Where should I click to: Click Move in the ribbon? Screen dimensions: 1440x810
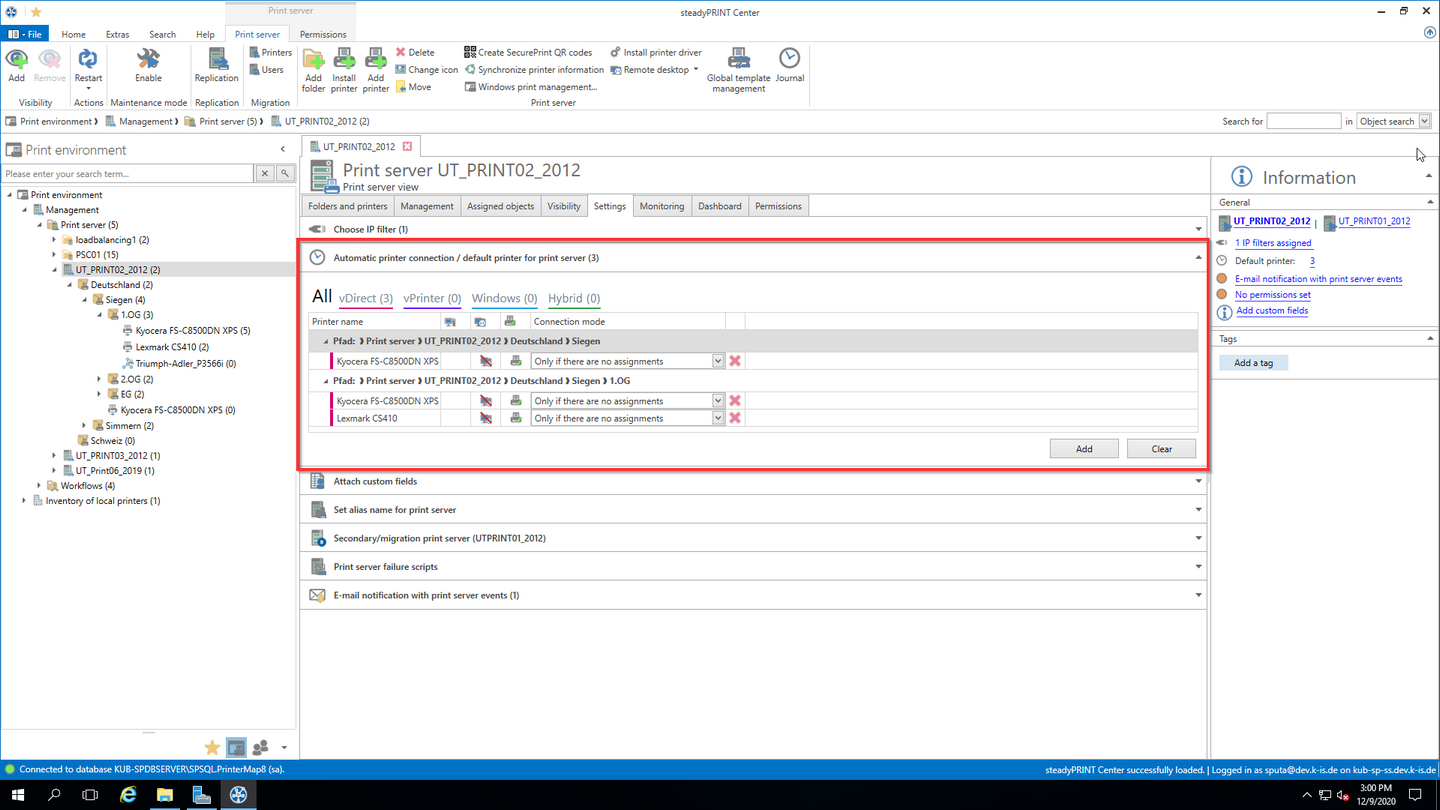point(414,87)
